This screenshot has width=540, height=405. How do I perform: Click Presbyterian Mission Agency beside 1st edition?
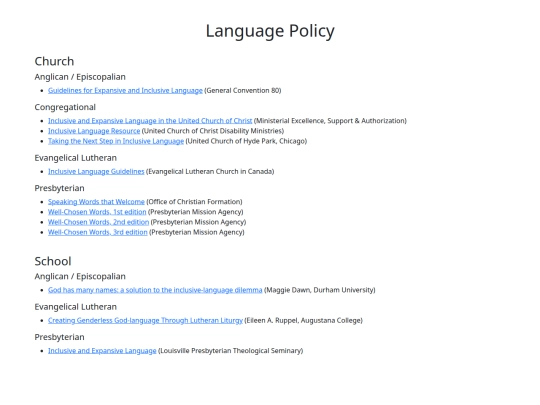point(196,212)
